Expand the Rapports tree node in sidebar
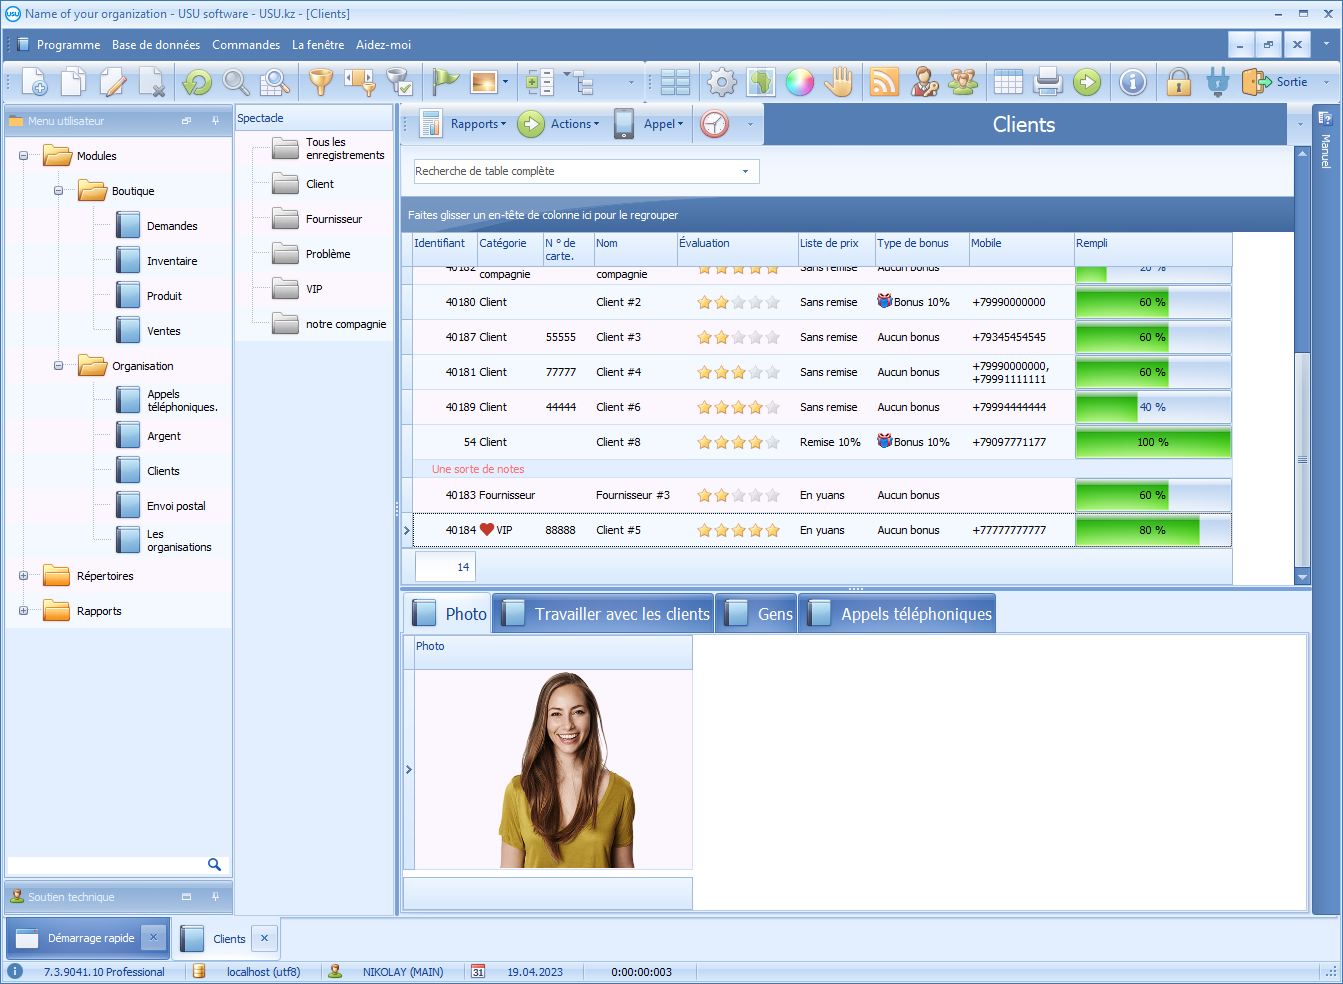Screen dimensions: 1343x984 (23, 611)
